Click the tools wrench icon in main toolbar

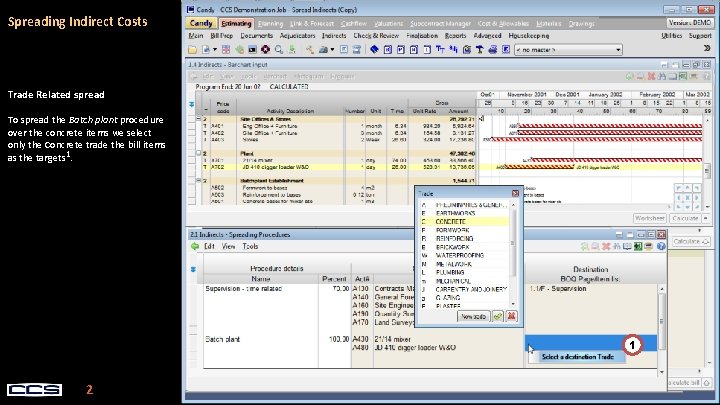pyautogui.click(x=310, y=50)
